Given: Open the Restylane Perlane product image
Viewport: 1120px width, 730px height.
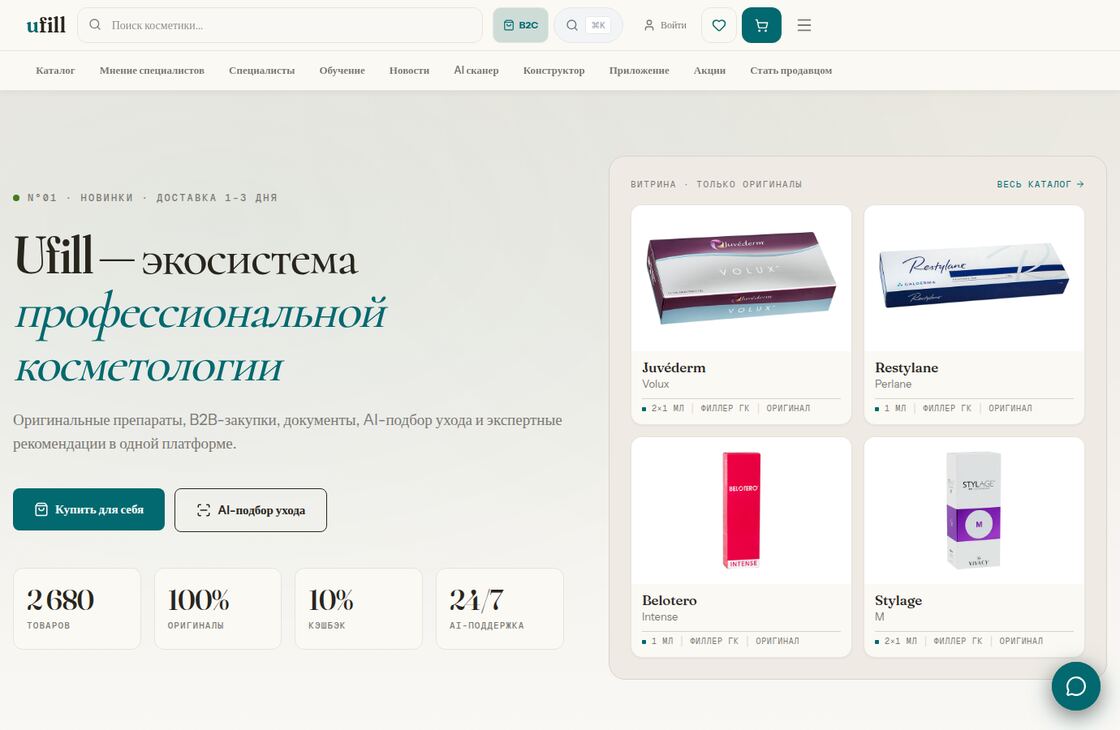Looking at the screenshot, I should tap(974, 279).
